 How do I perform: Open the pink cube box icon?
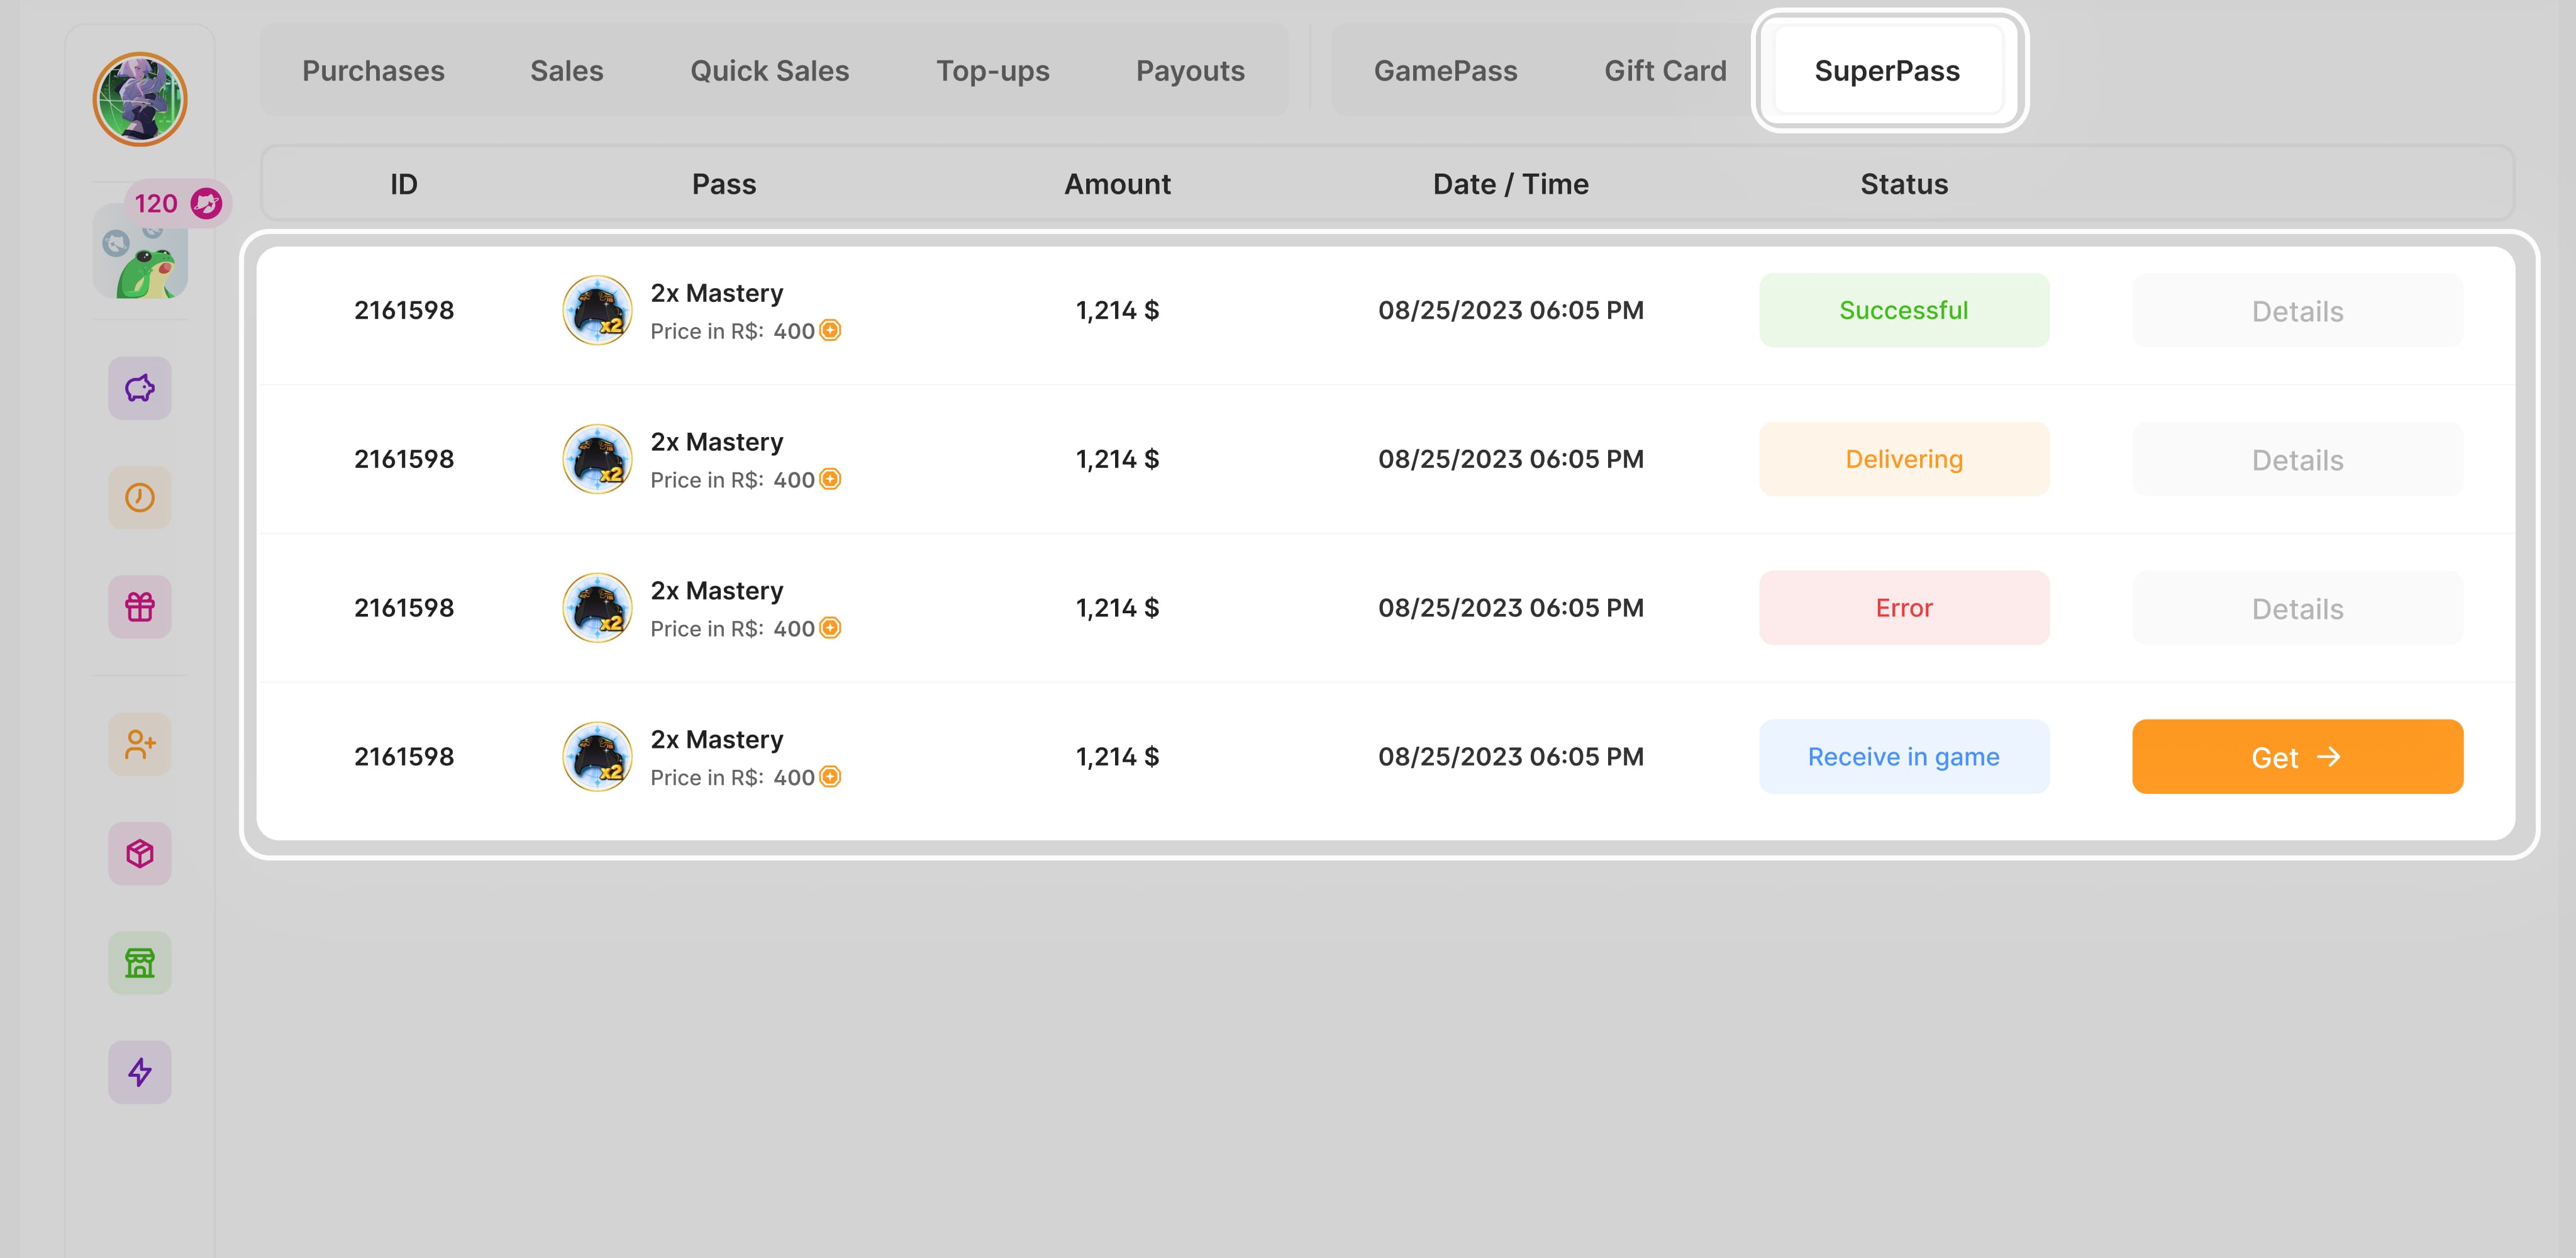(140, 853)
